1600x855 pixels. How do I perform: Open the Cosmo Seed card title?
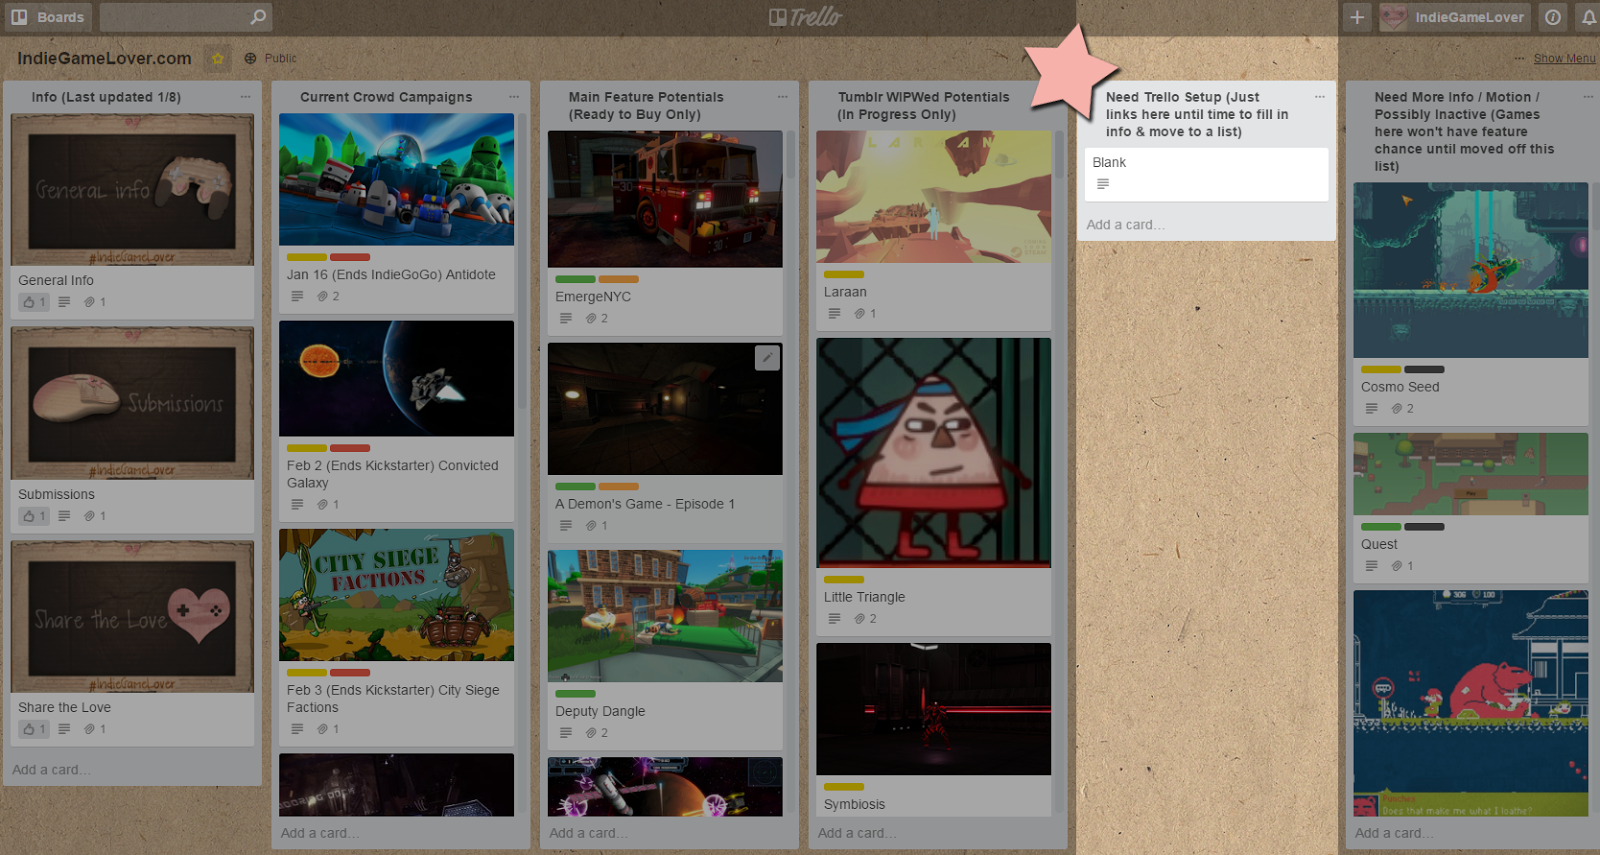(1400, 387)
